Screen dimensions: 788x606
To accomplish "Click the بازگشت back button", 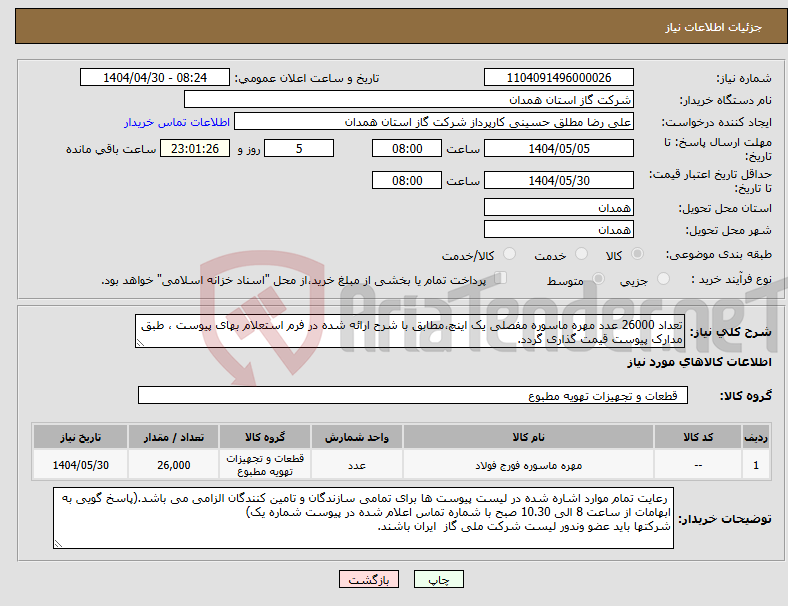I will point(369,579).
